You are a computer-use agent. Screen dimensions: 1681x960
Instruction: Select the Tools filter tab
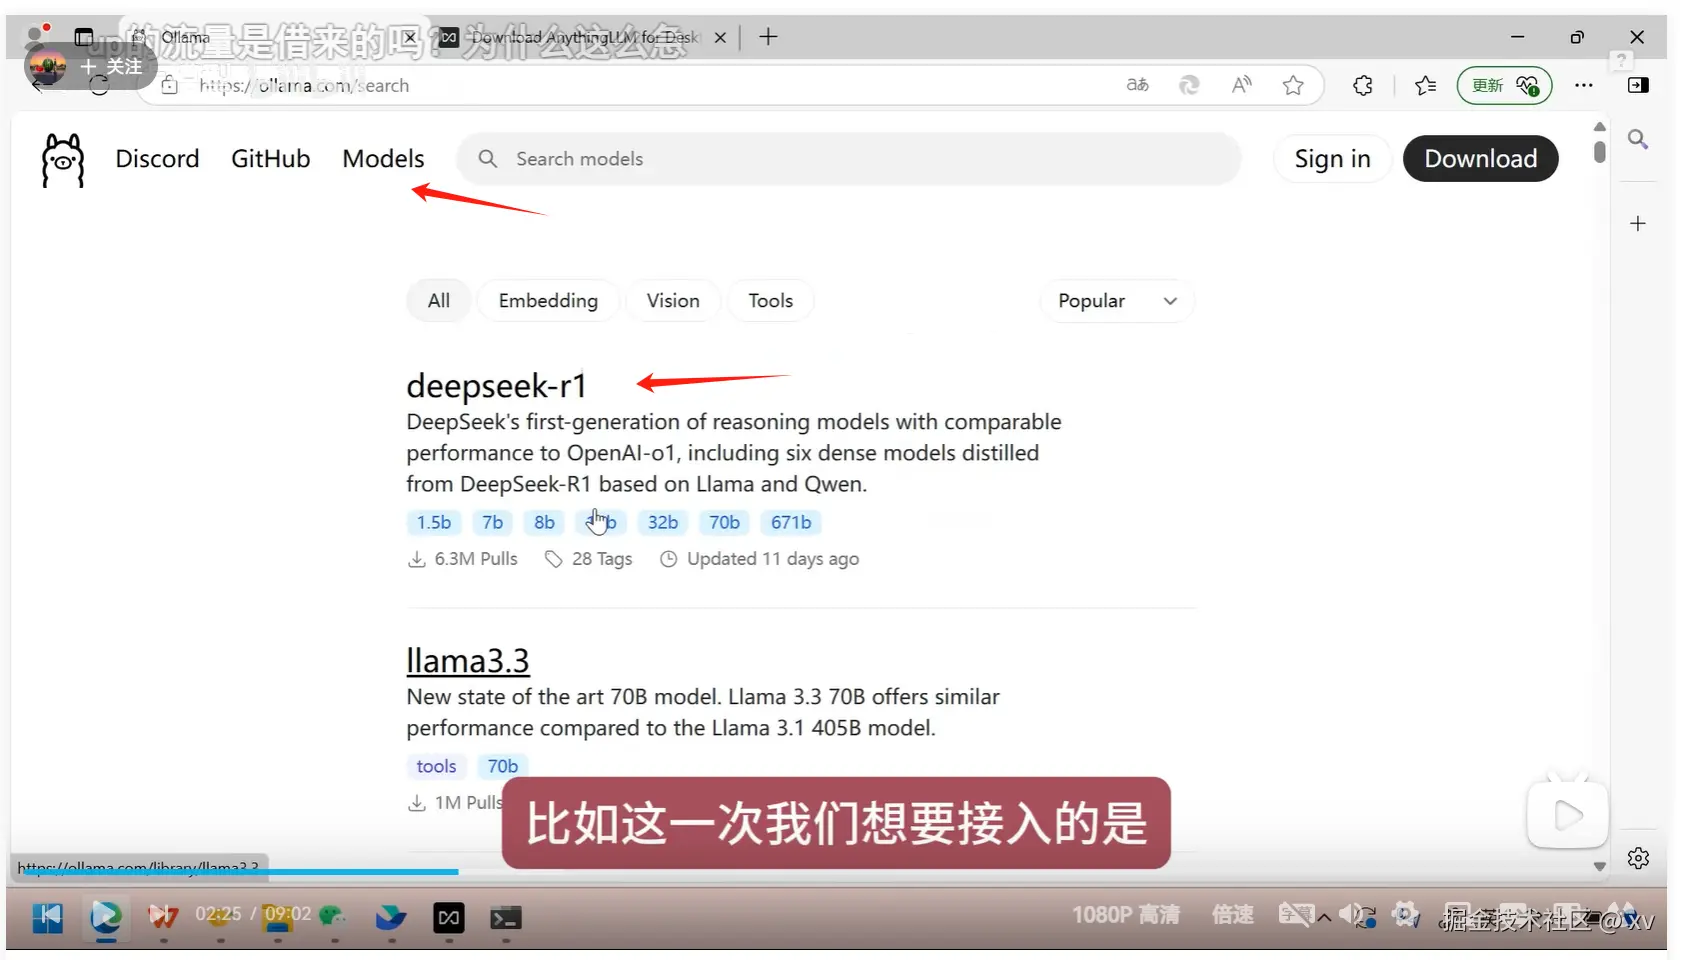(770, 301)
